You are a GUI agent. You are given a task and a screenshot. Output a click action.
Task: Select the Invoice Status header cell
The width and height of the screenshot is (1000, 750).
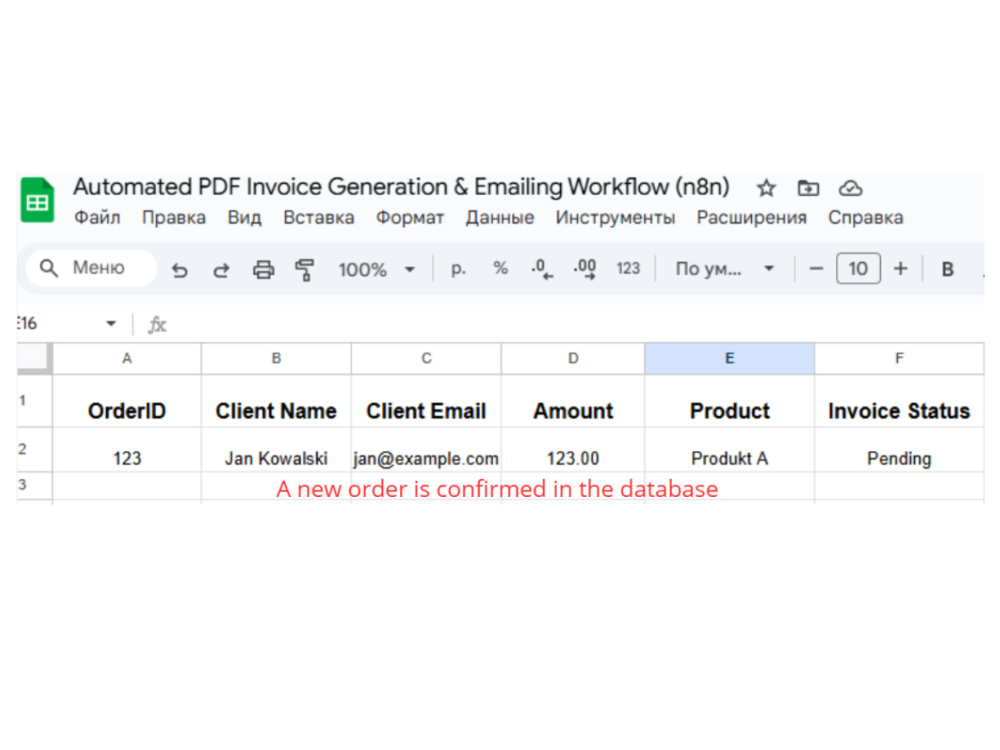[x=899, y=401]
